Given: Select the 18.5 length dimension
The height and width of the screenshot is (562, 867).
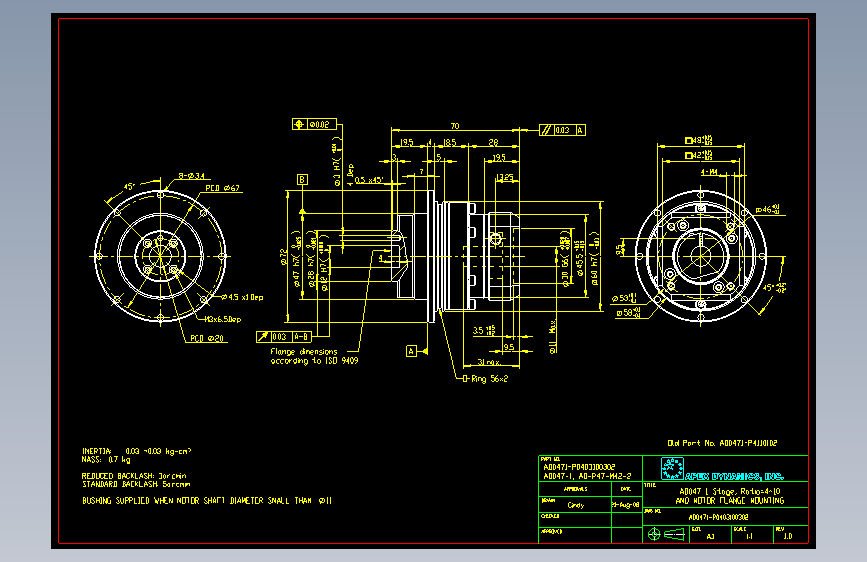Looking at the screenshot, I should pyautogui.click(x=450, y=143).
